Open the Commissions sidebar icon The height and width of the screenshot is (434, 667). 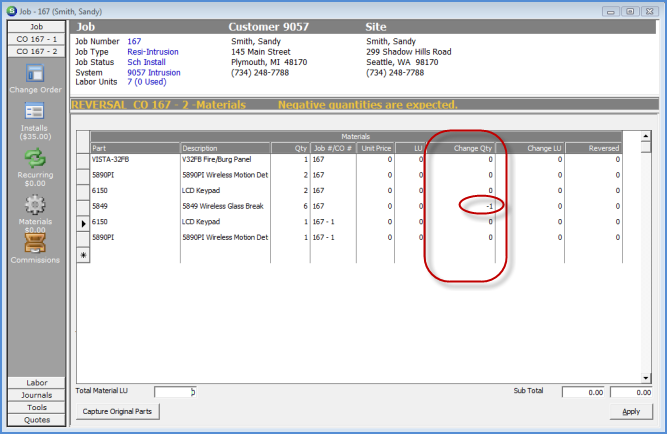pos(35,243)
